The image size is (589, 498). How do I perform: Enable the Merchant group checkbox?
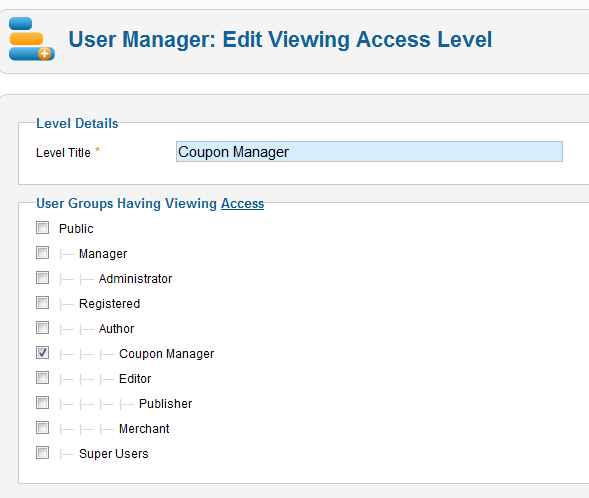tap(42, 428)
